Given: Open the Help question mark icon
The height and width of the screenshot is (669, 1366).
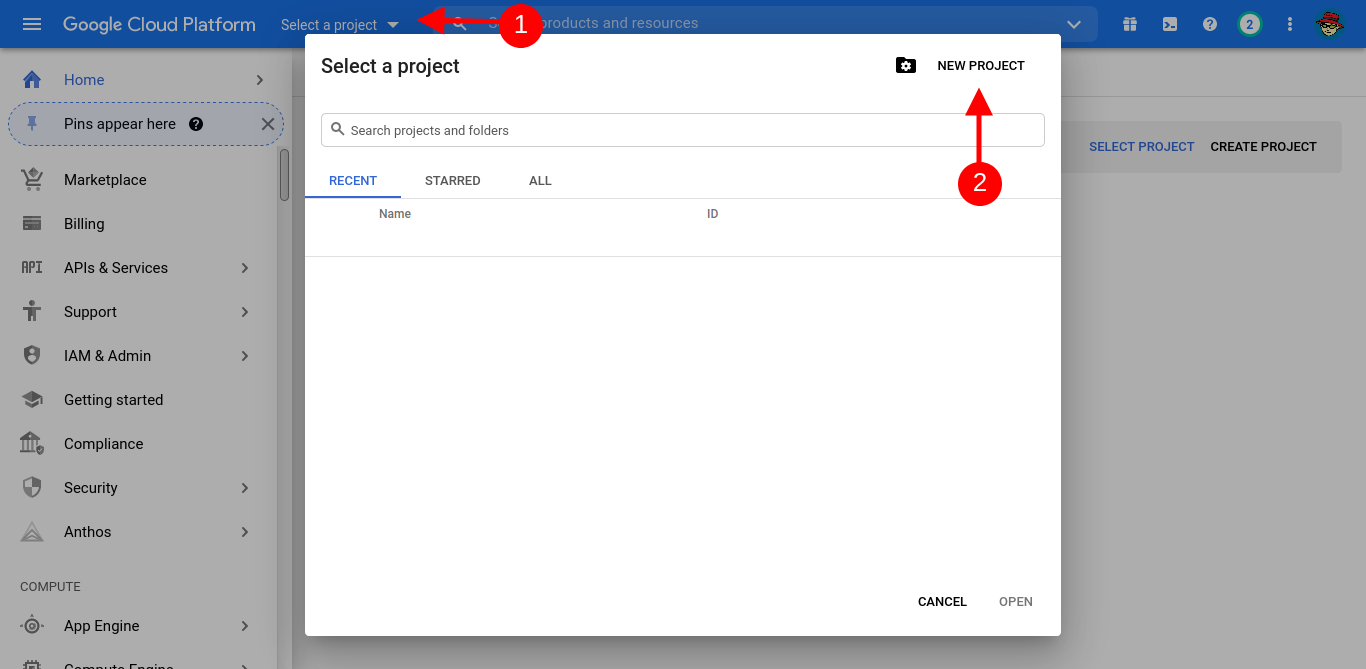Looking at the screenshot, I should [x=1210, y=24].
